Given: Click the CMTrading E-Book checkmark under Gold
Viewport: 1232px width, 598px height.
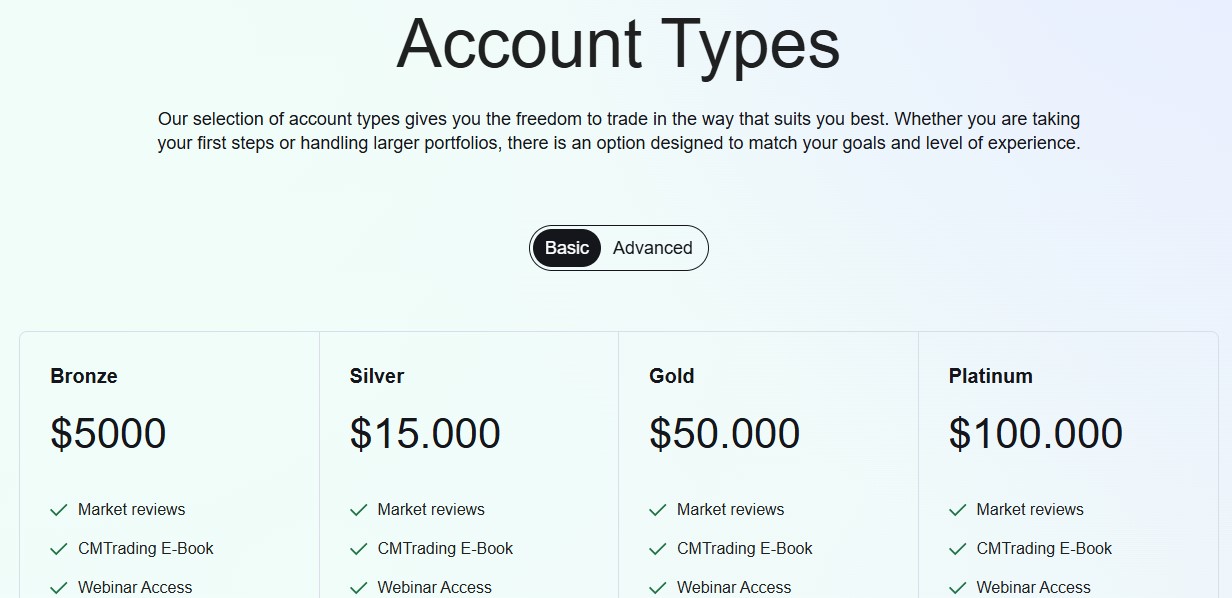Looking at the screenshot, I should (x=658, y=548).
